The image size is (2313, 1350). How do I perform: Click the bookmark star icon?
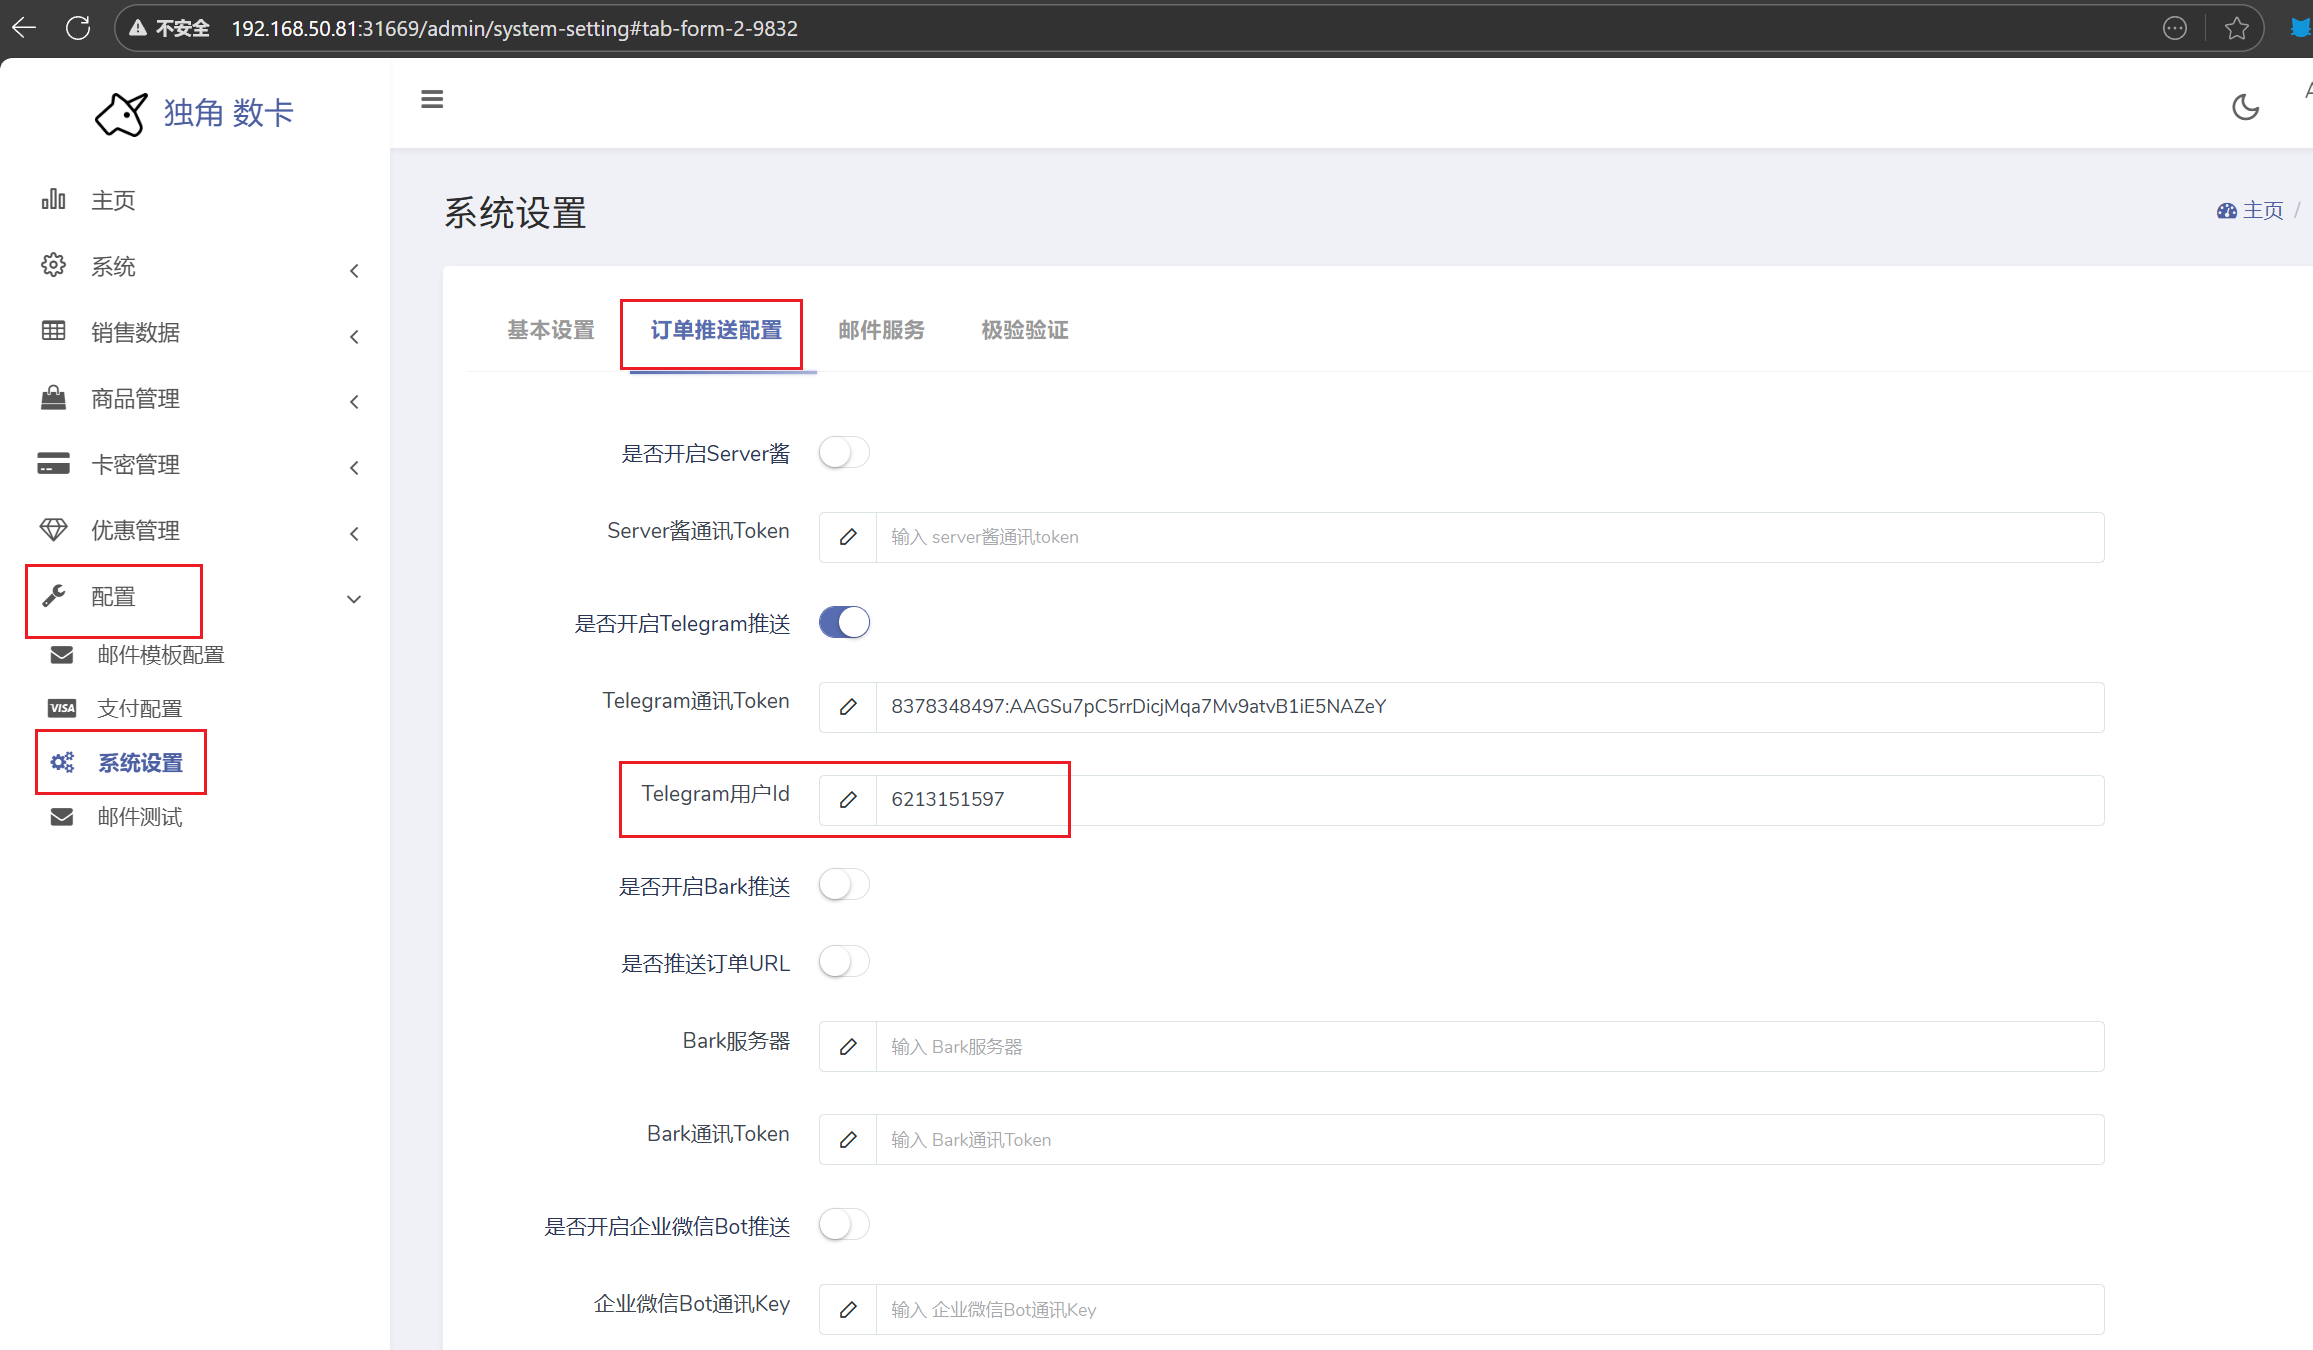click(2237, 28)
